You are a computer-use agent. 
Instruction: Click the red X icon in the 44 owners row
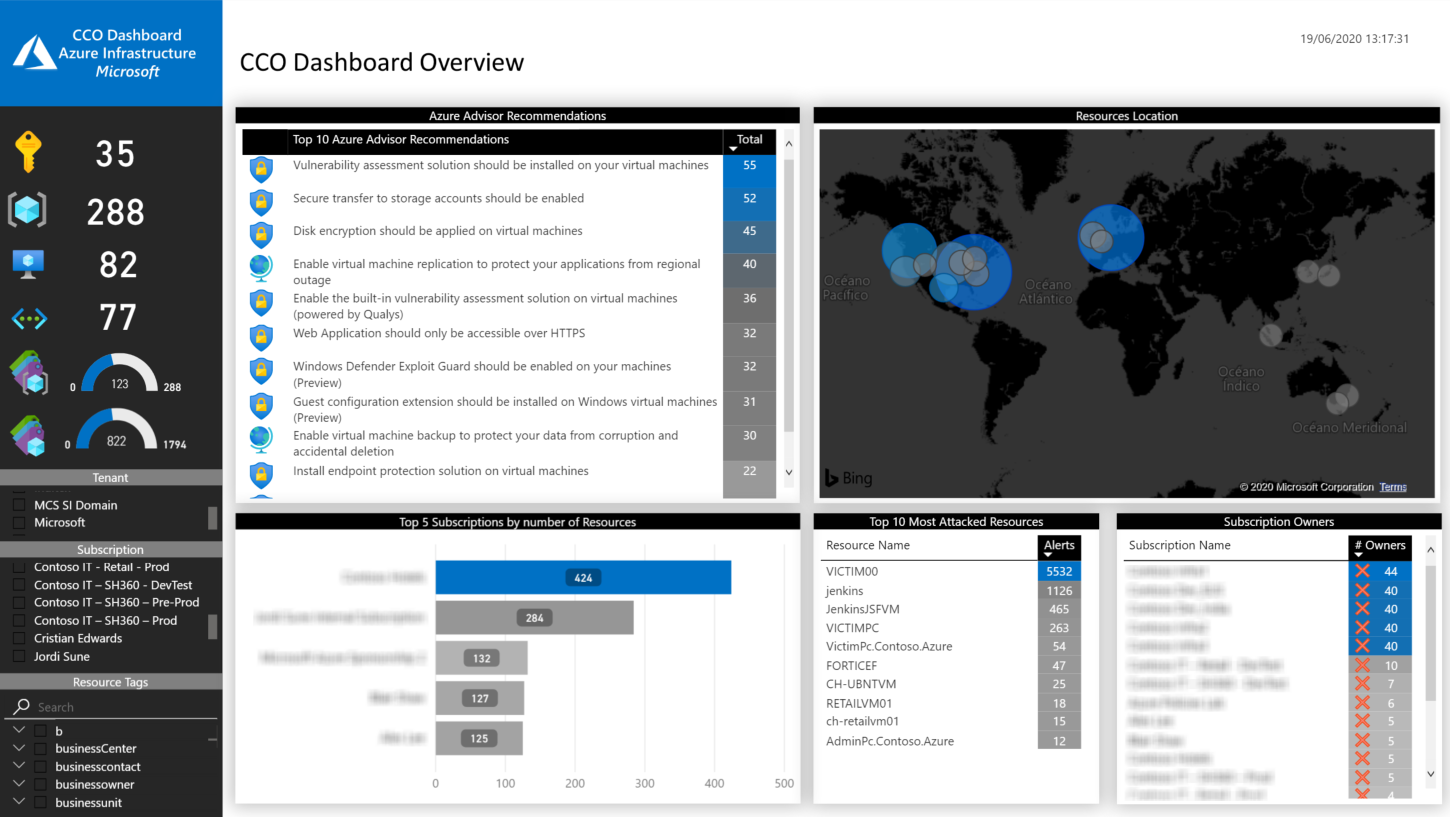[1362, 571]
